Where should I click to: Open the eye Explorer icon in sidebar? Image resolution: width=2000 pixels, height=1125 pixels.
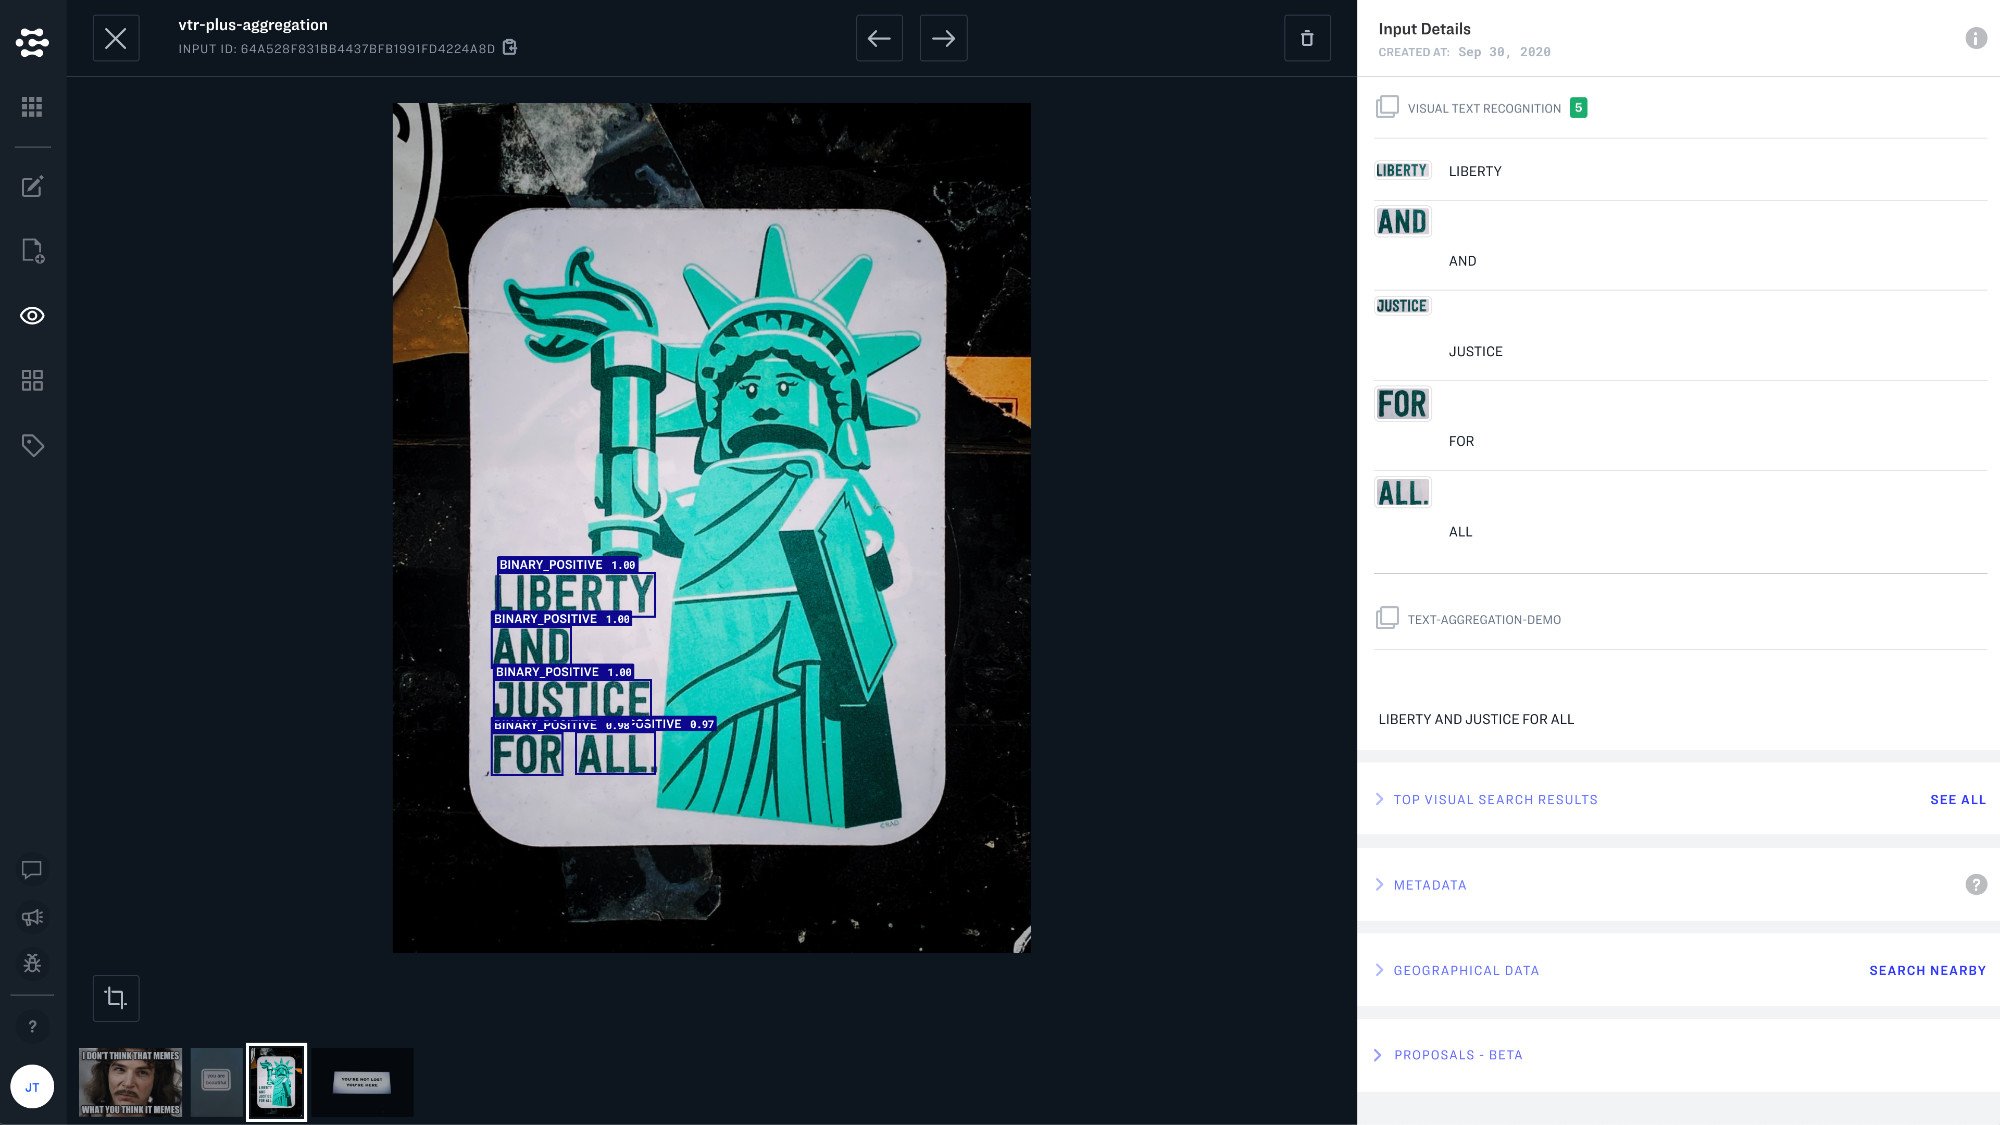click(32, 316)
